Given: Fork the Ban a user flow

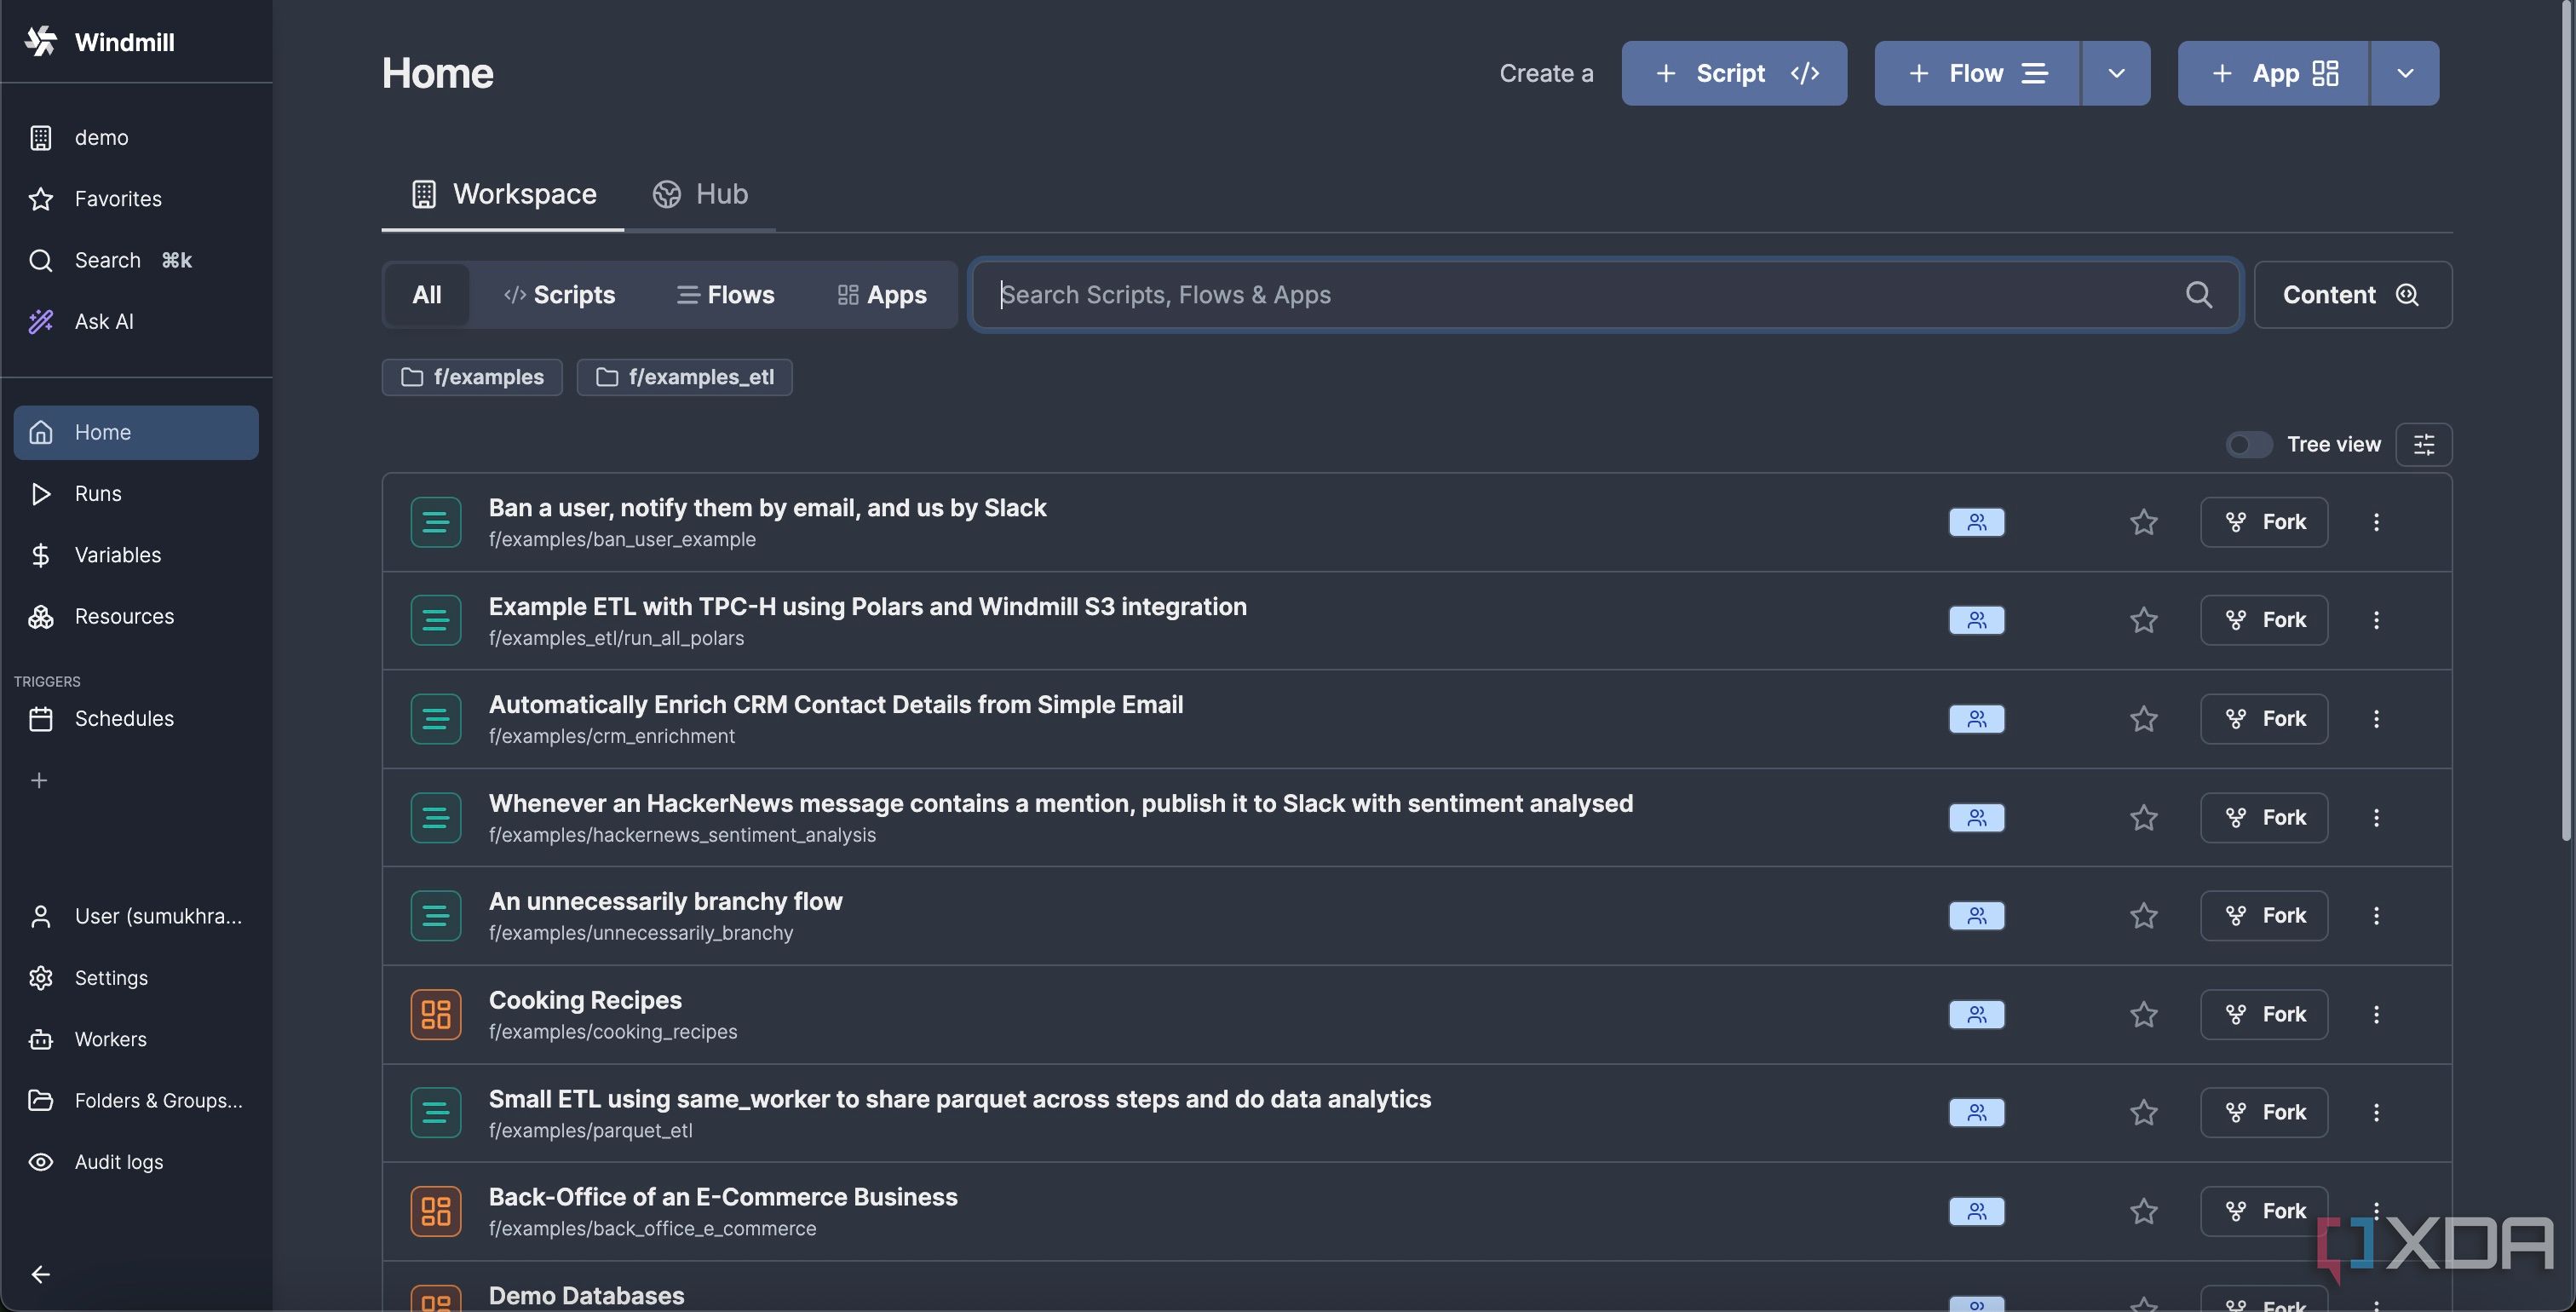Looking at the screenshot, I should coord(2264,522).
